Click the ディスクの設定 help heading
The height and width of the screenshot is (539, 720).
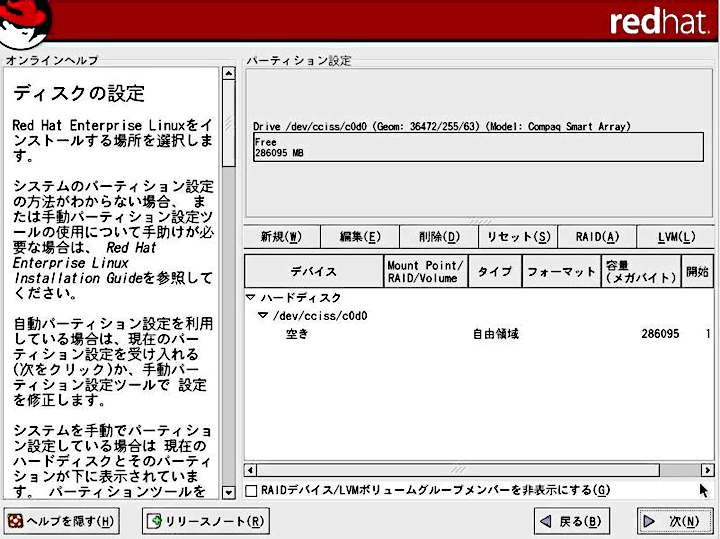tap(79, 93)
